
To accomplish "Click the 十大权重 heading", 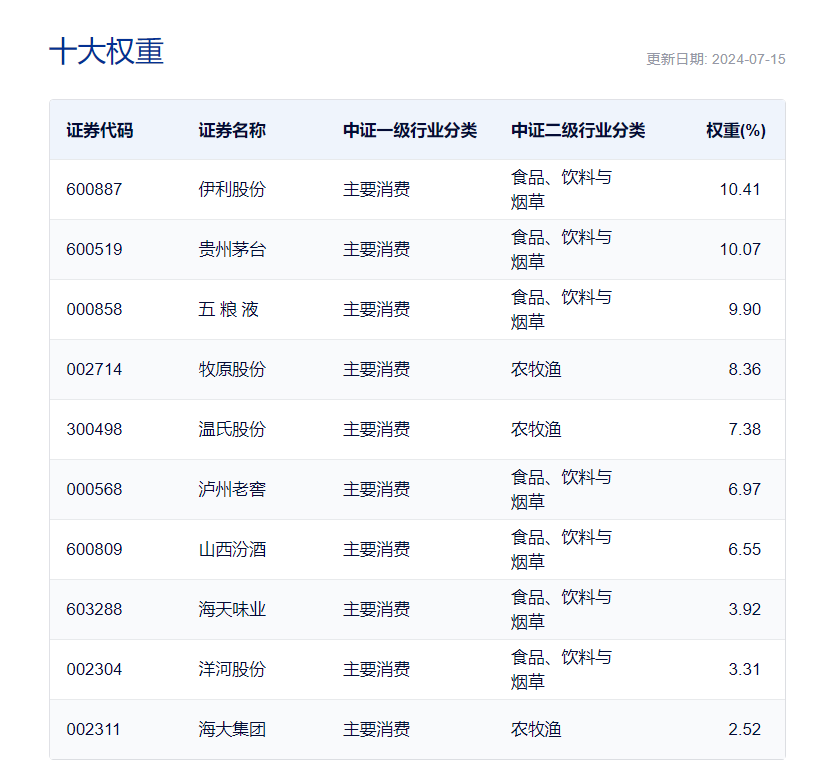I will click(106, 51).
